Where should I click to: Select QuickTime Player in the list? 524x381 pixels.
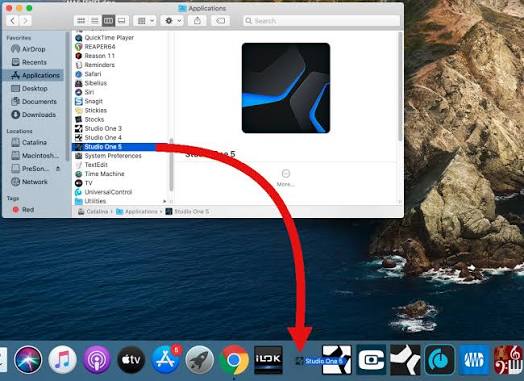pos(120,37)
